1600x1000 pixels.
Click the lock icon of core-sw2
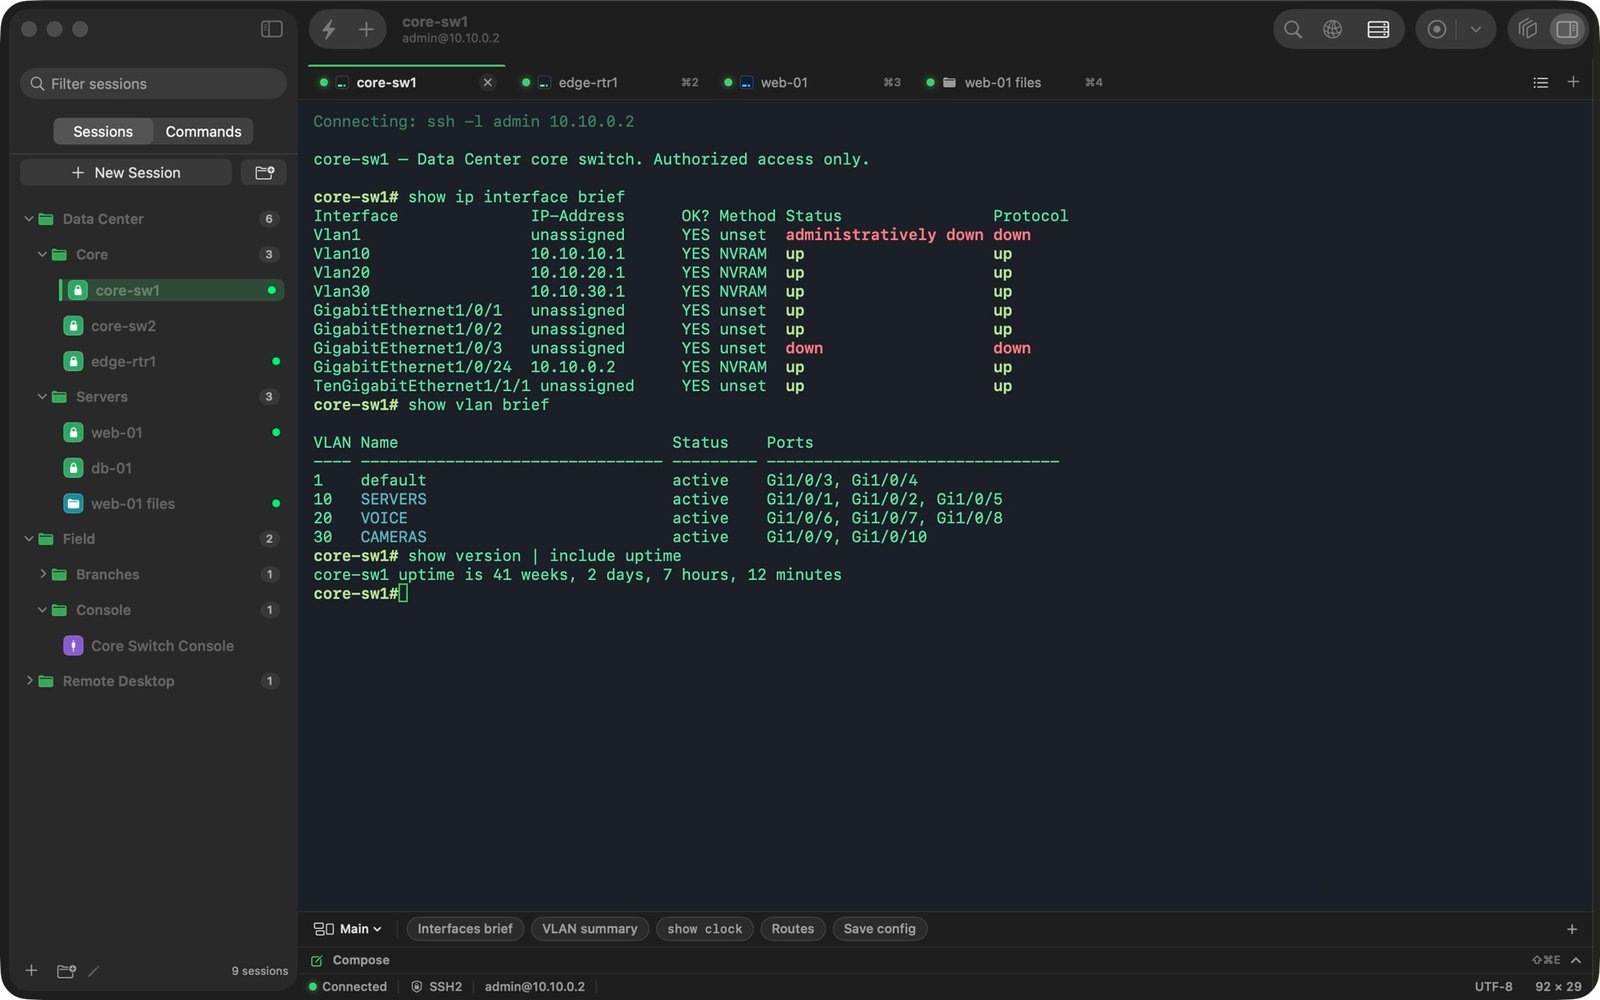(73, 326)
